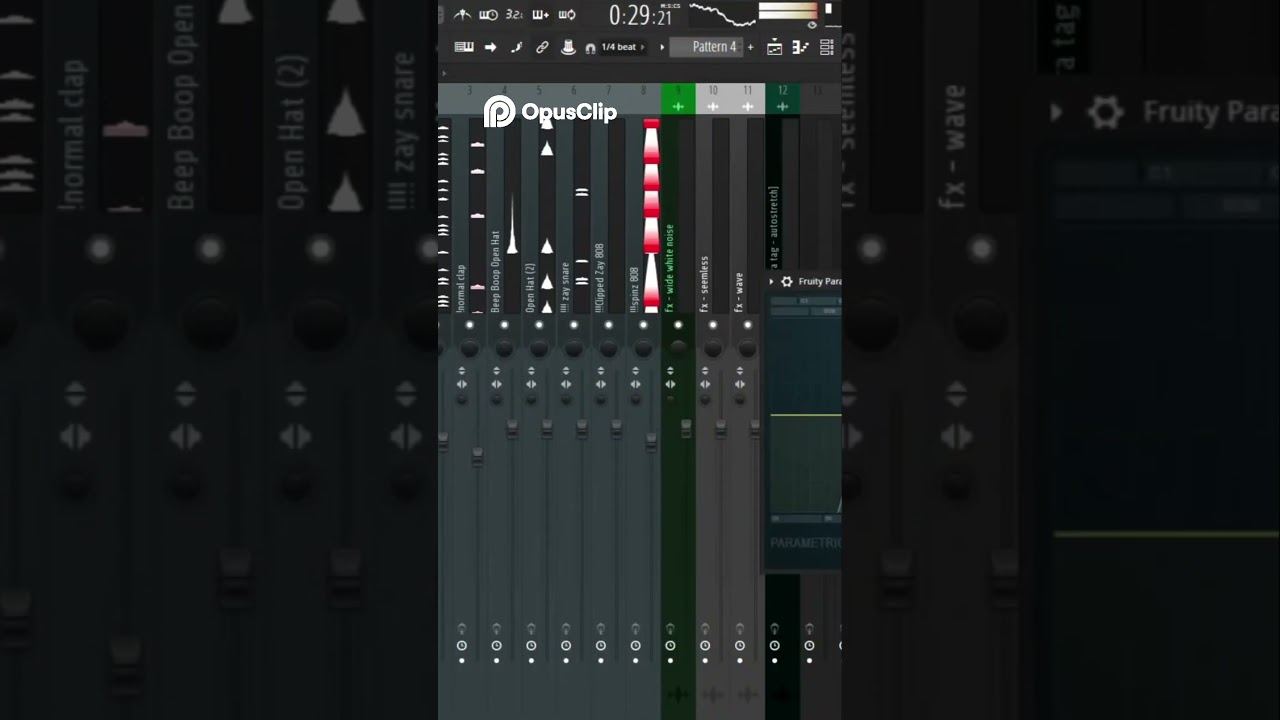Click the fx - wide white noise volume fader
The height and width of the screenshot is (720, 1280).
click(x=686, y=428)
